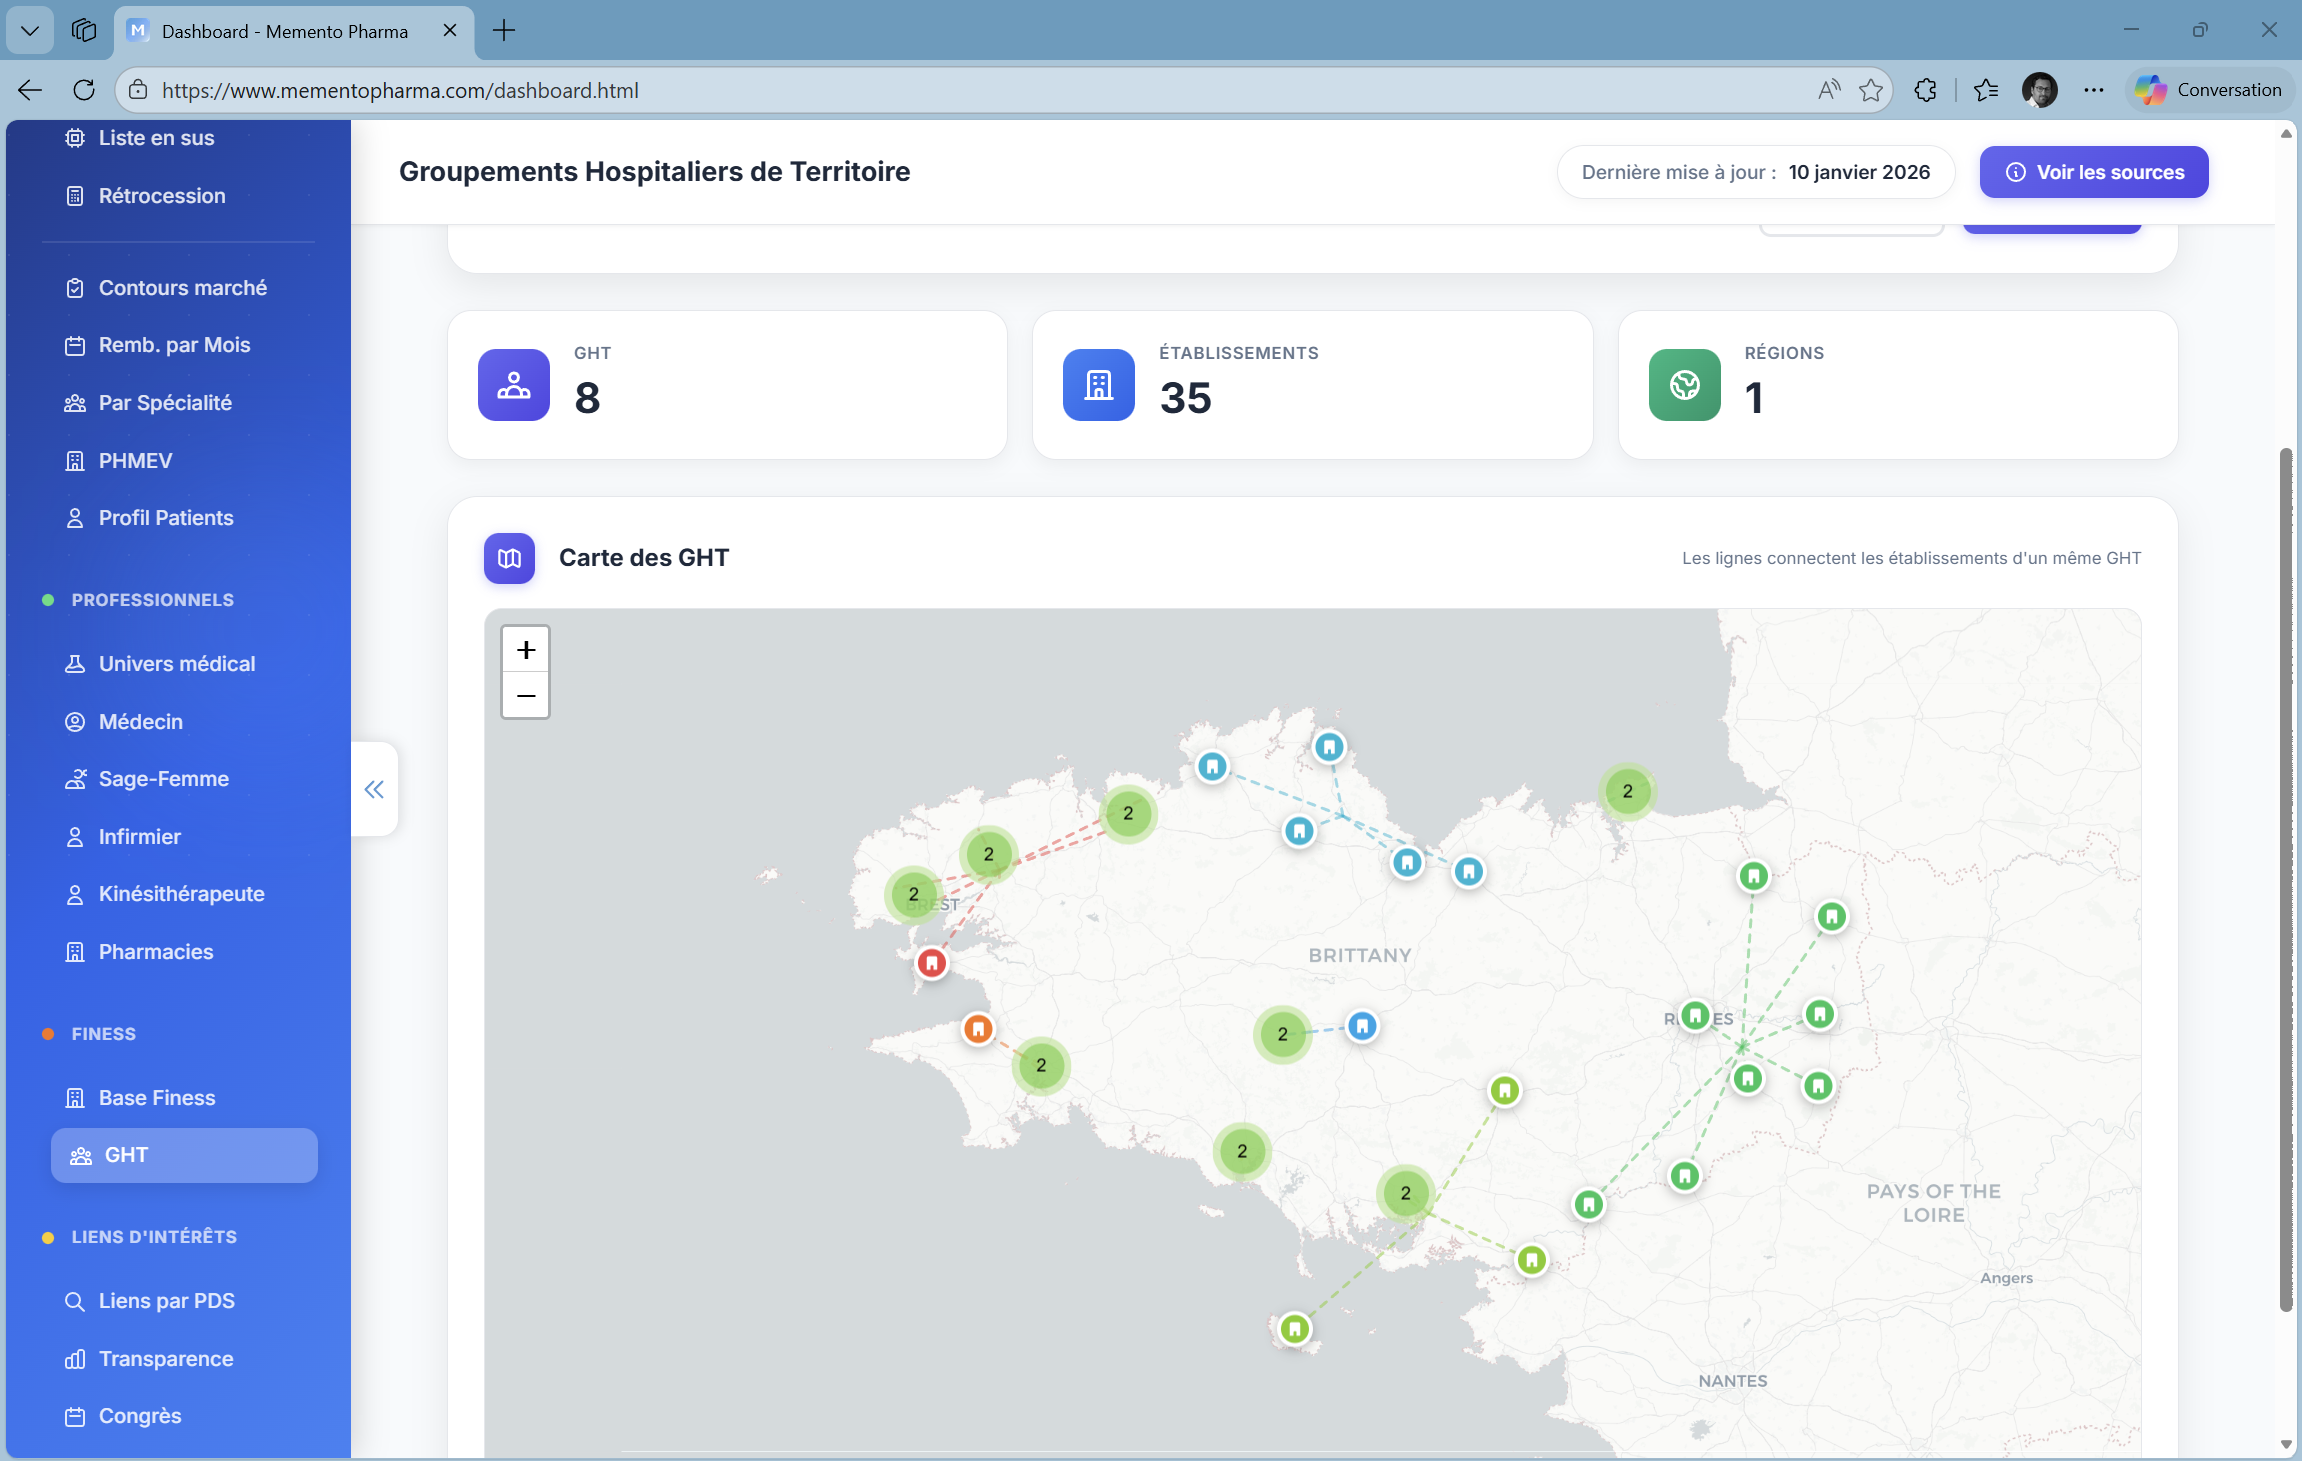
Task: Click the purple GHT stat card icon
Action: [x=513, y=385]
